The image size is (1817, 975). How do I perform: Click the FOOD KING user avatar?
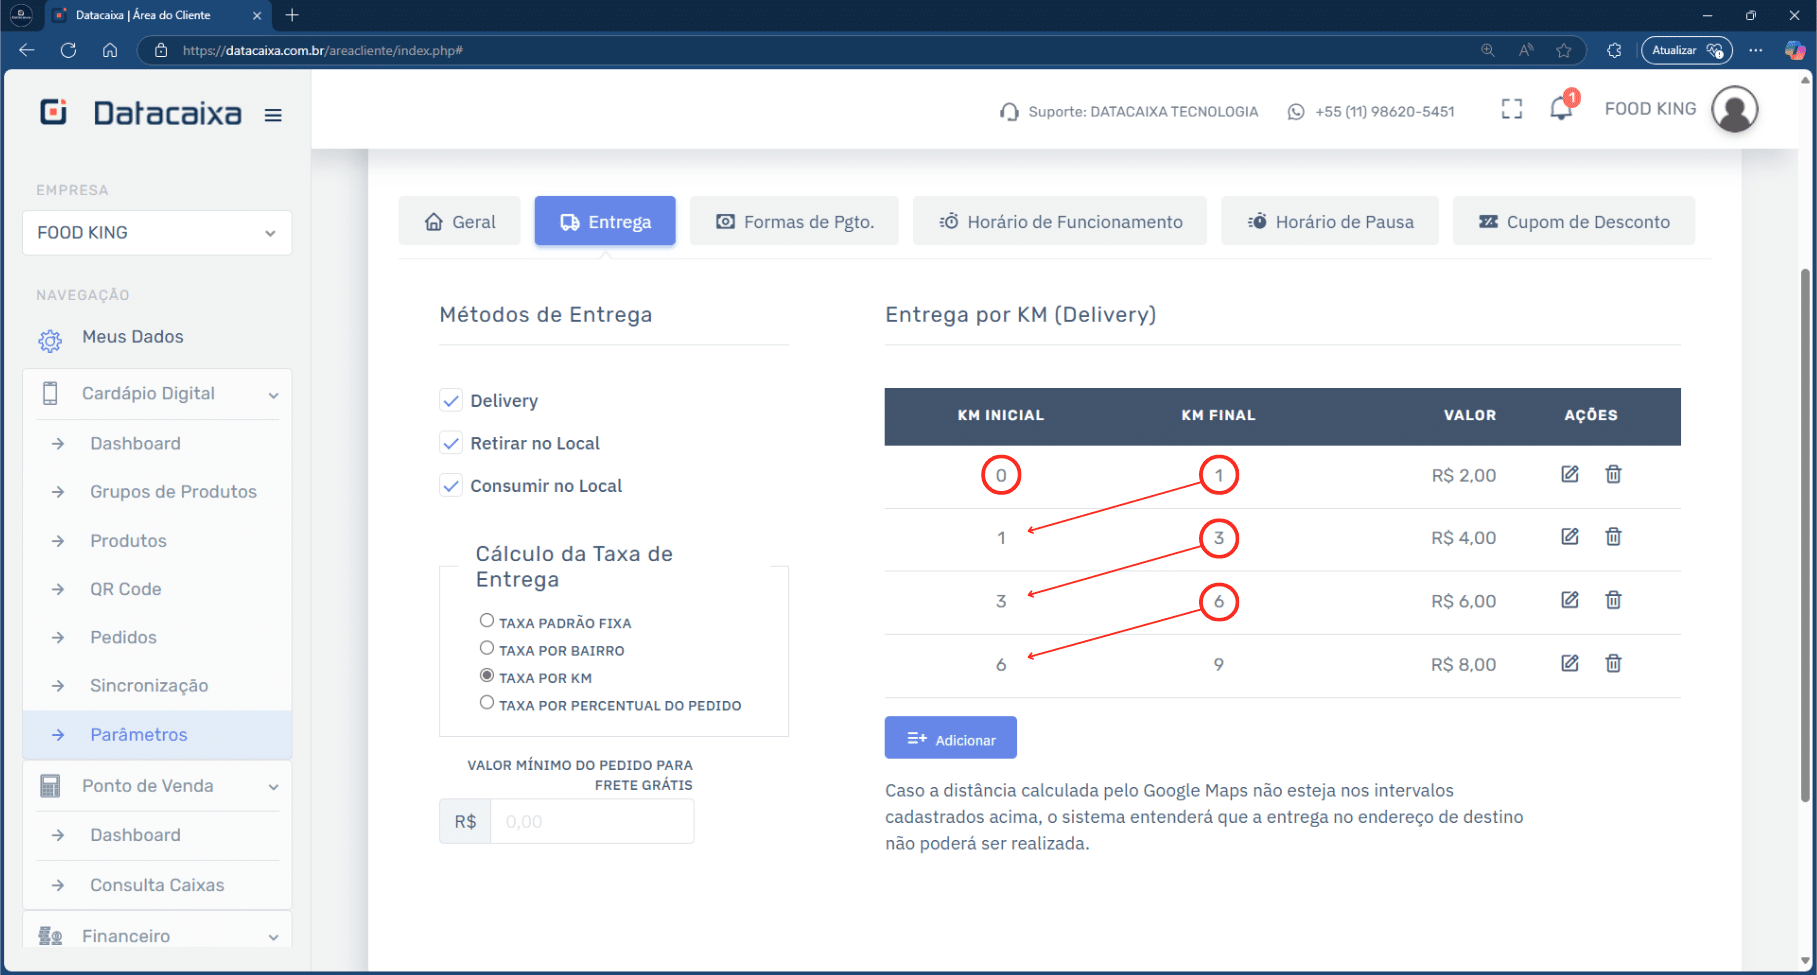pyautogui.click(x=1734, y=109)
